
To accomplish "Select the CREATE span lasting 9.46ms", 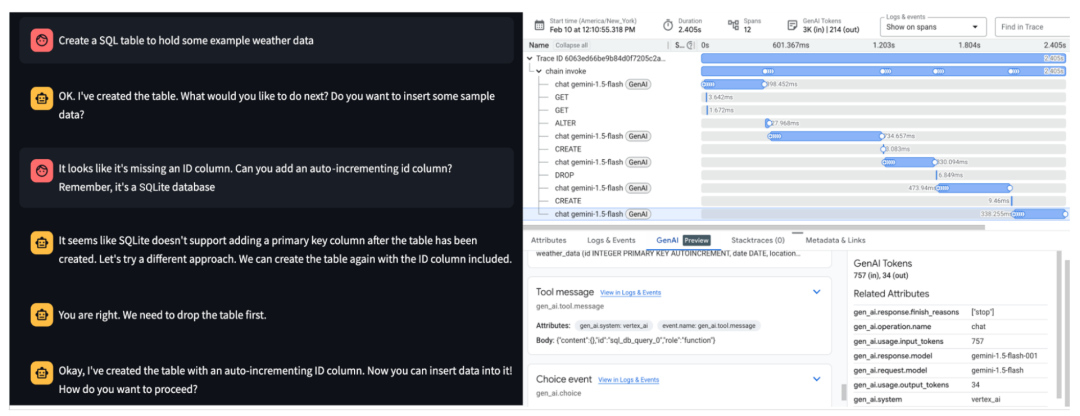I will 796,201.
